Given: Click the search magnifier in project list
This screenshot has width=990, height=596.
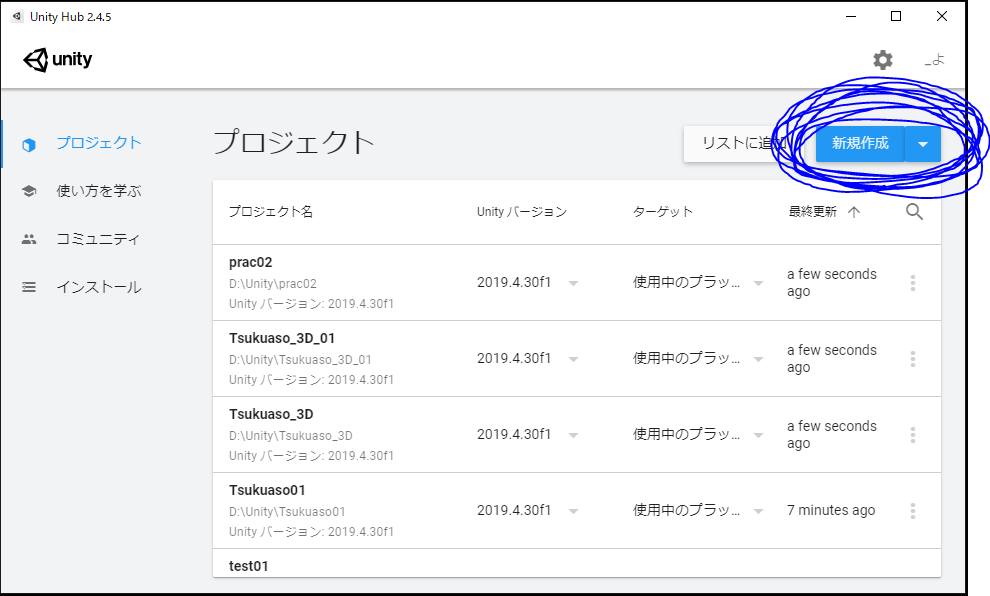Looking at the screenshot, I should click(x=914, y=212).
